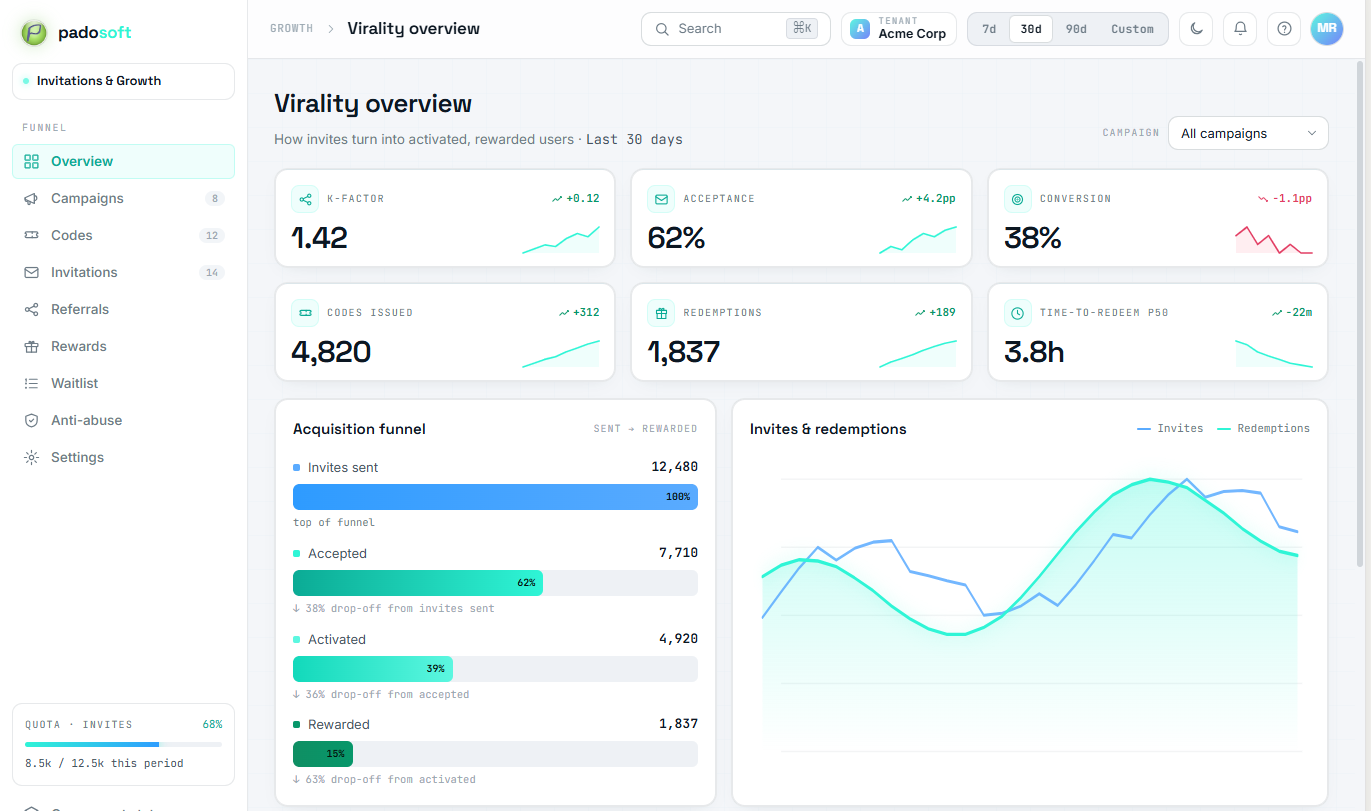Click the Conversion target icon on card
This screenshot has width=1371, height=811.
click(1018, 199)
